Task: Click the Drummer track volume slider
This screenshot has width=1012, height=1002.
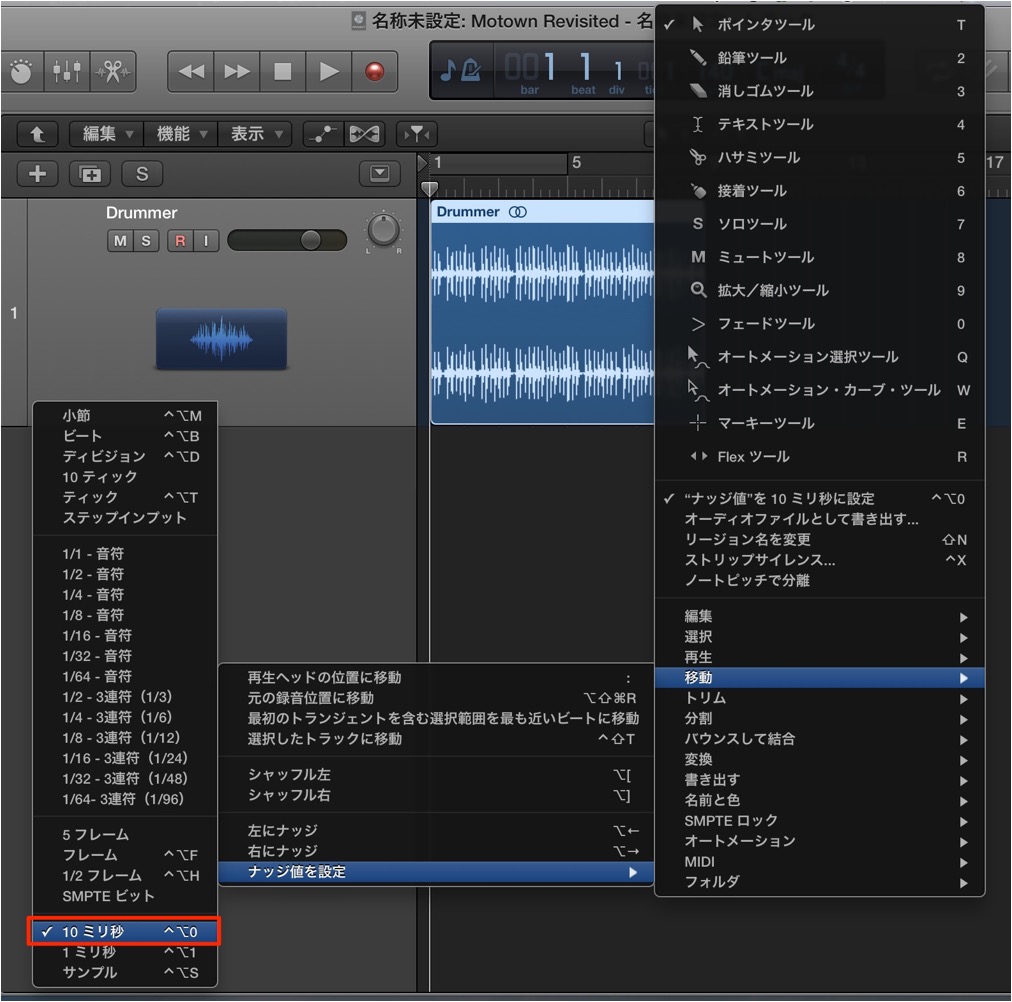Action: click(x=287, y=241)
